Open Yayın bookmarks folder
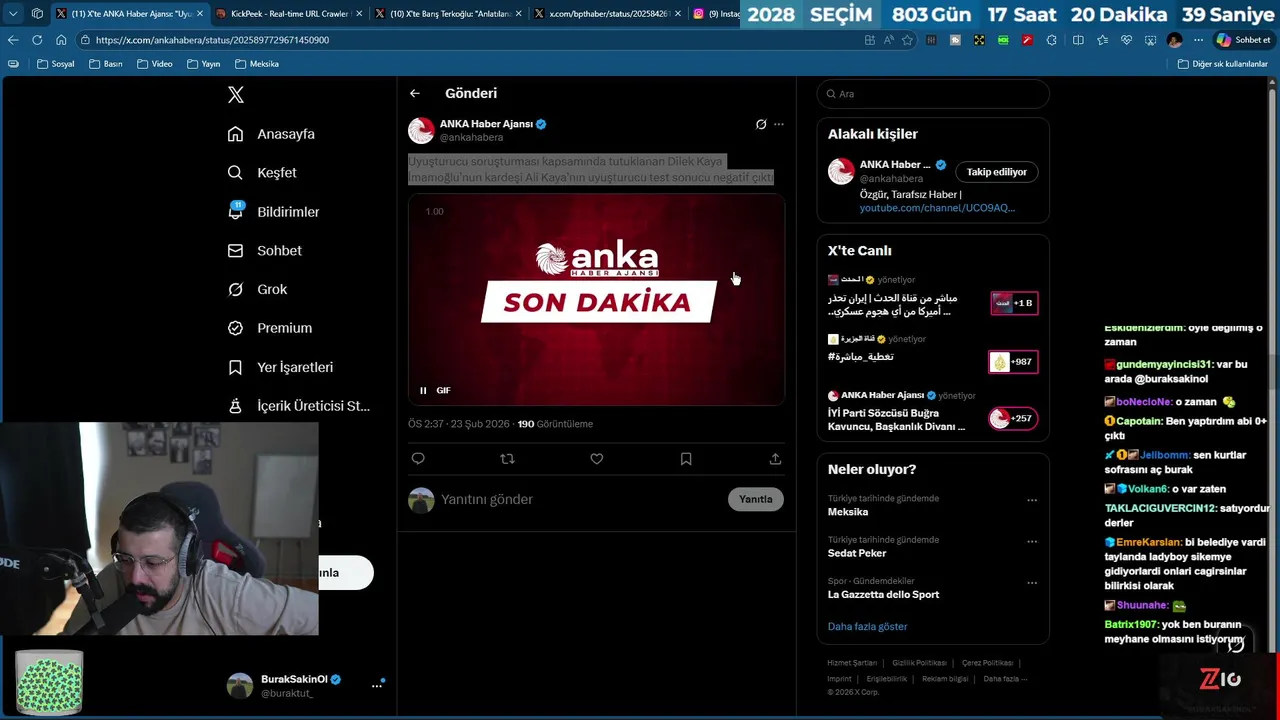1280x720 pixels. [203, 64]
